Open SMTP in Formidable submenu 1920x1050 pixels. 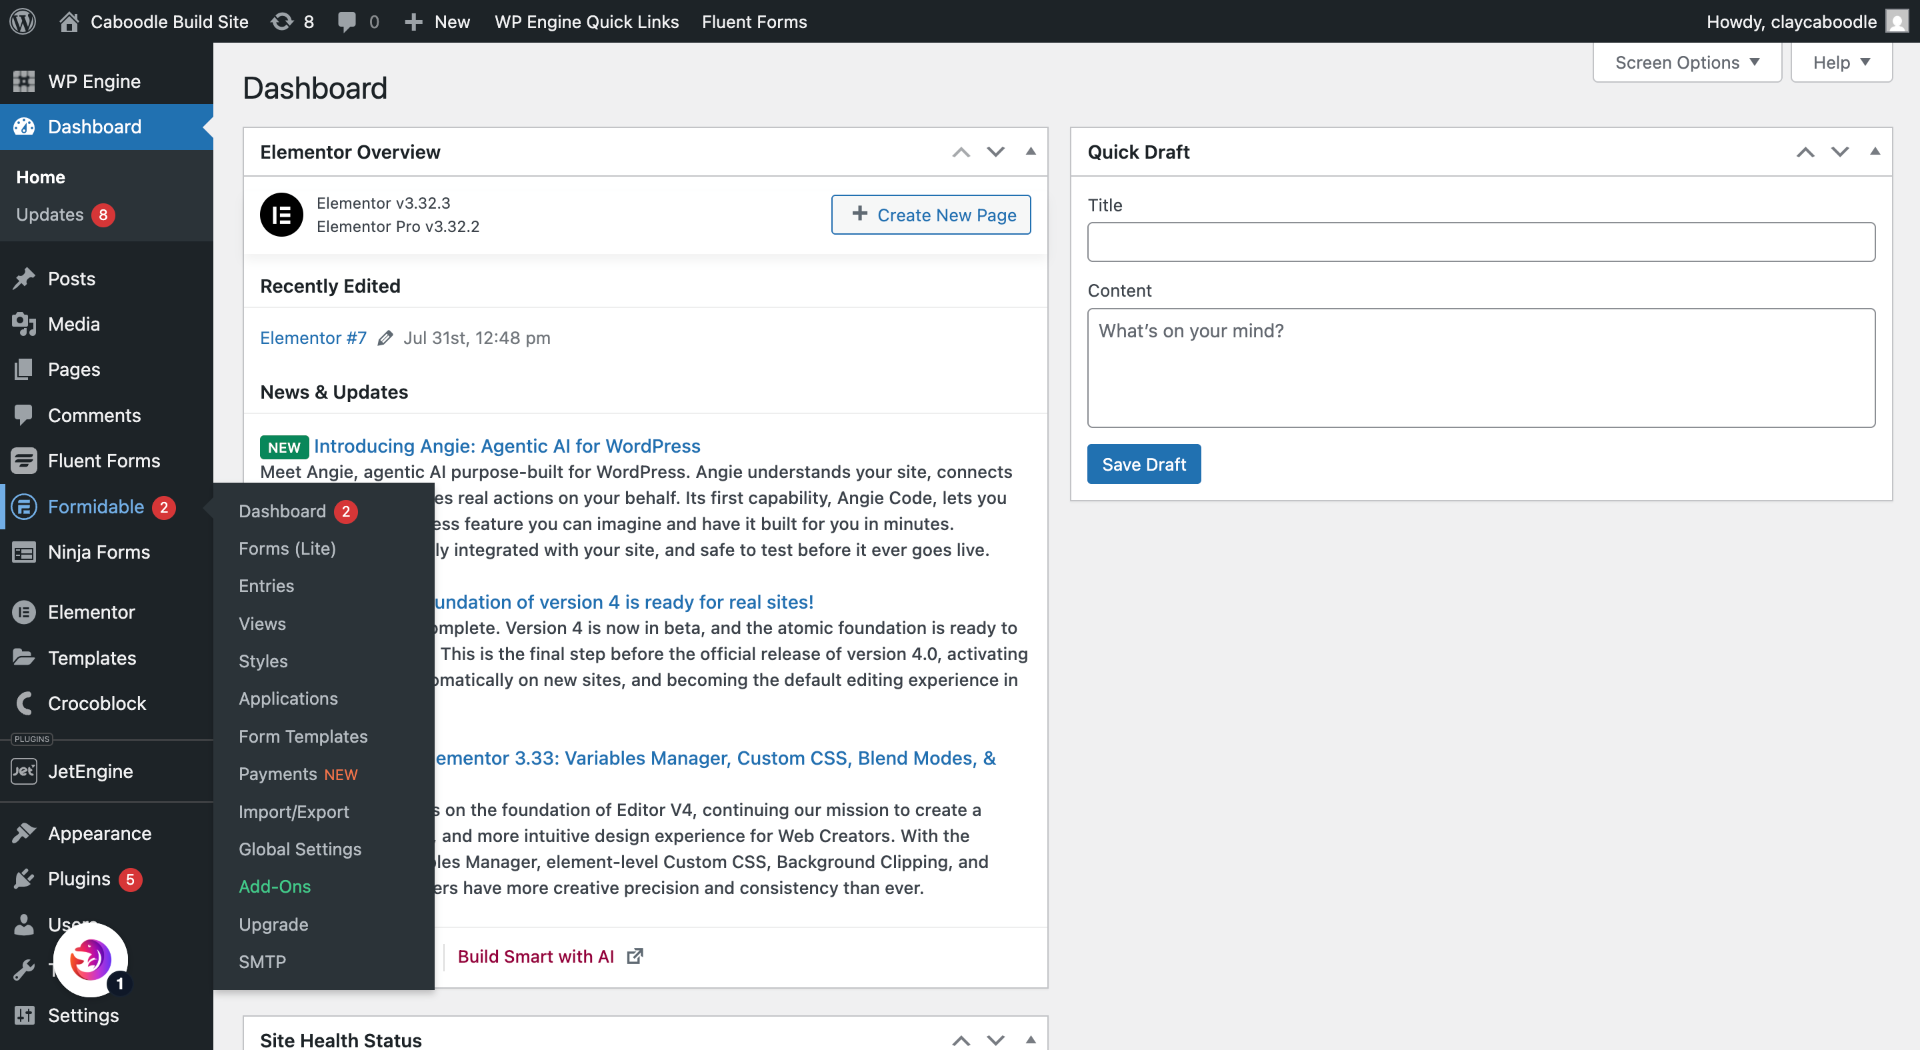[324, 962]
